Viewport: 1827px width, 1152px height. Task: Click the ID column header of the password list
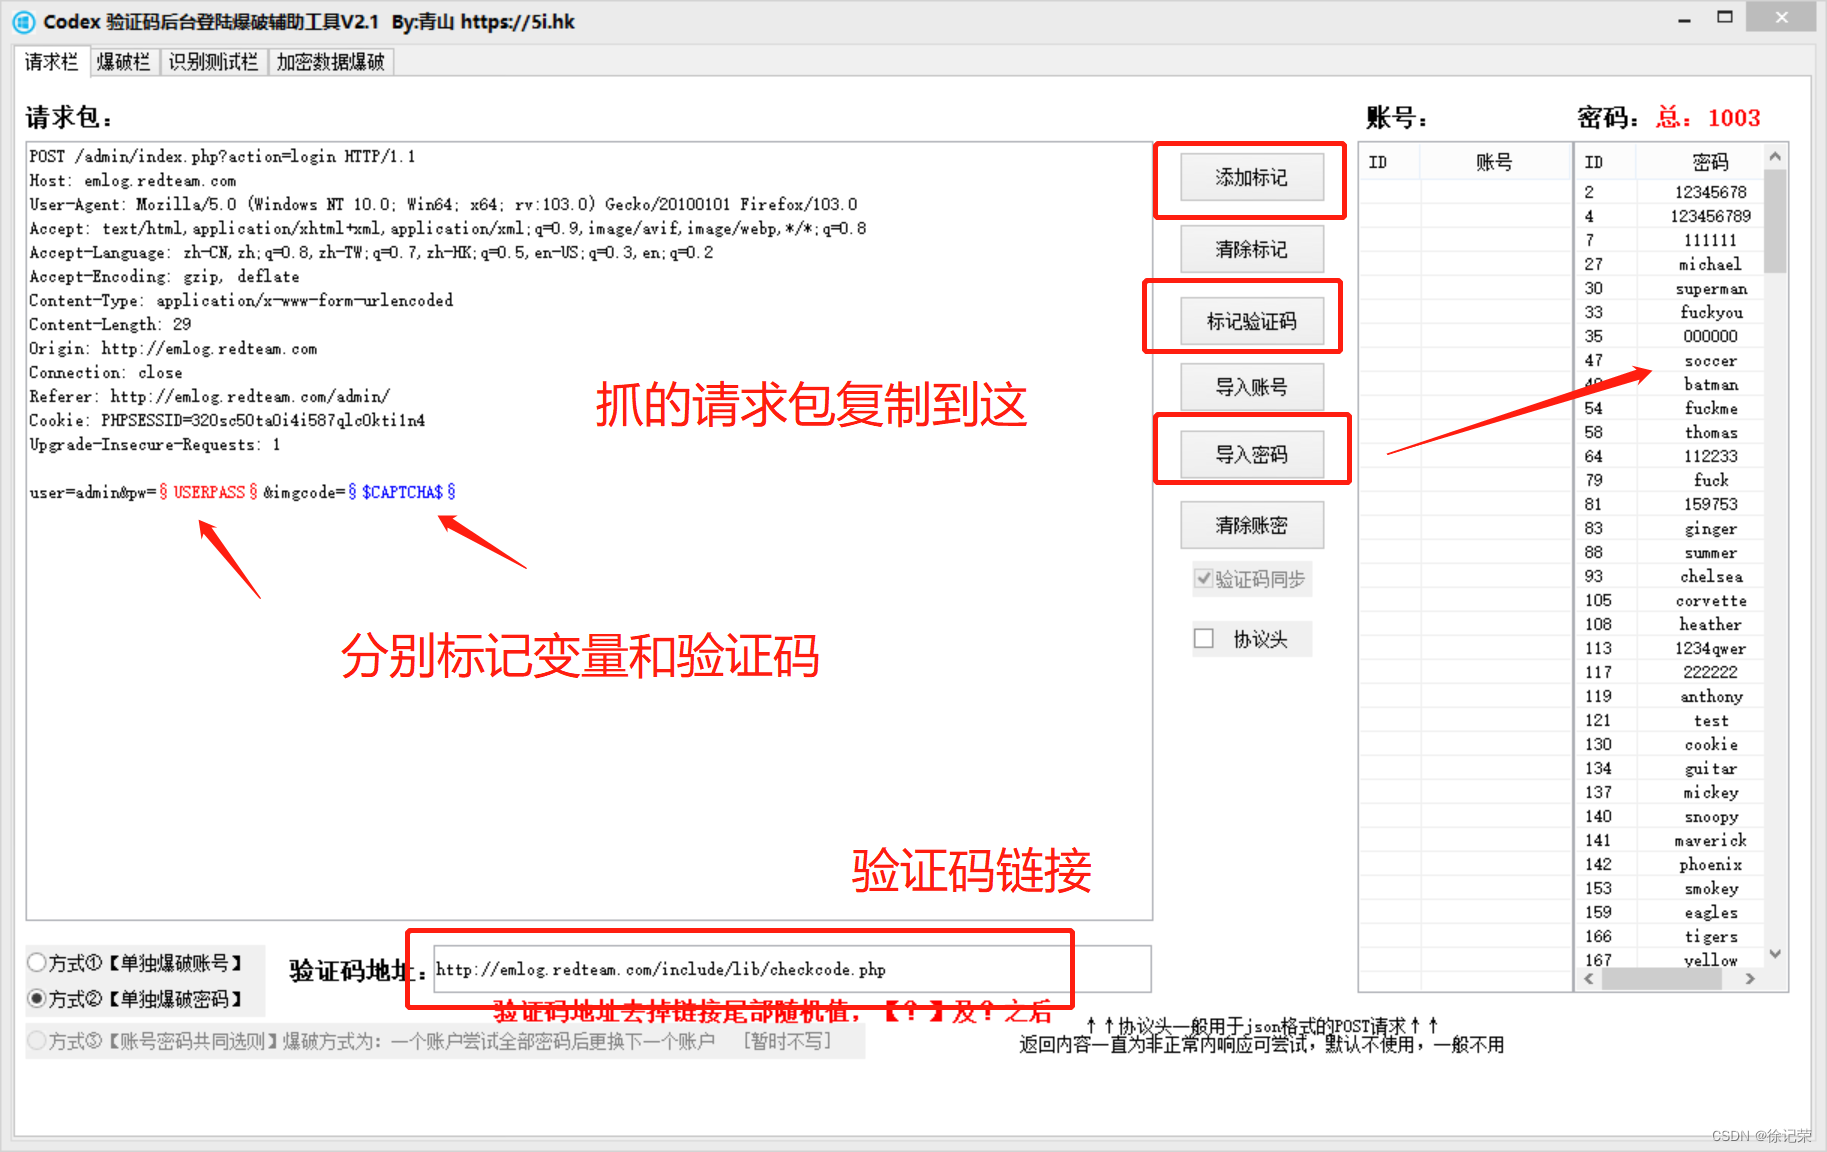(1606, 162)
